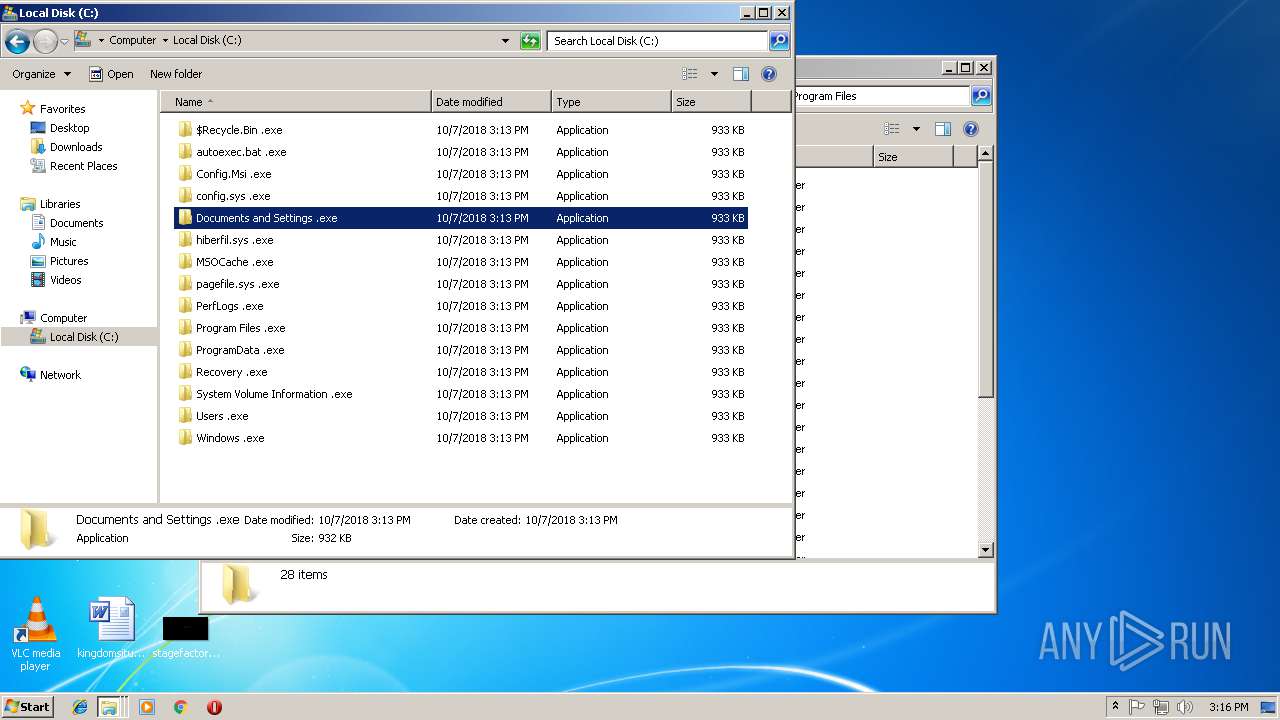Click the Back navigation arrow
1280x720 pixels.
[x=17, y=41]
